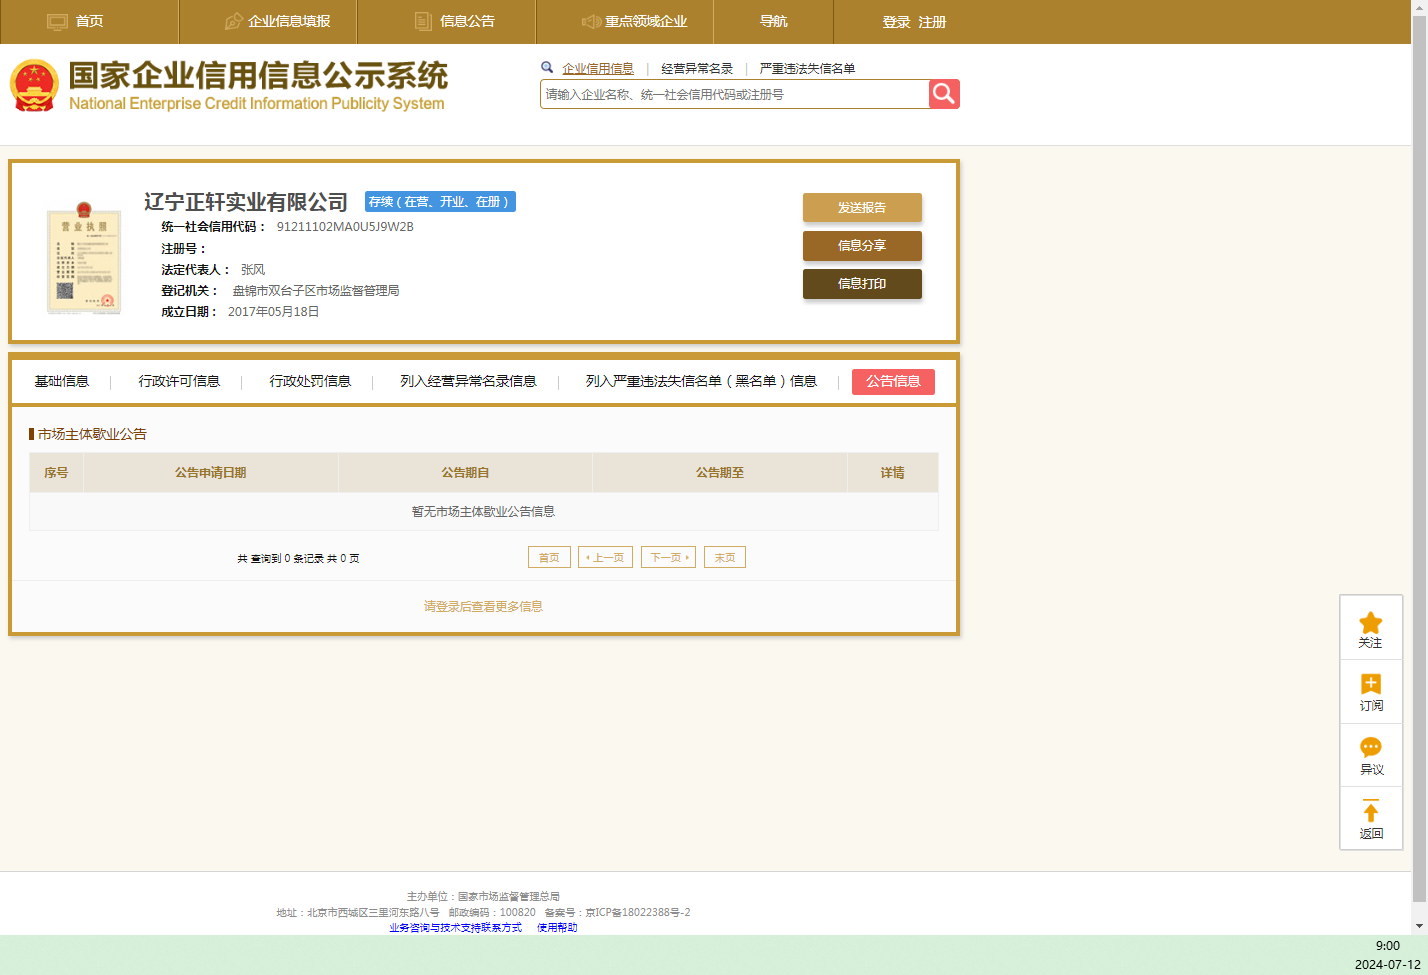Image resolution: width=1428 pixels, height=975 pixels.
Task: Click the 首页 pagination button
Action: point(549,557)
